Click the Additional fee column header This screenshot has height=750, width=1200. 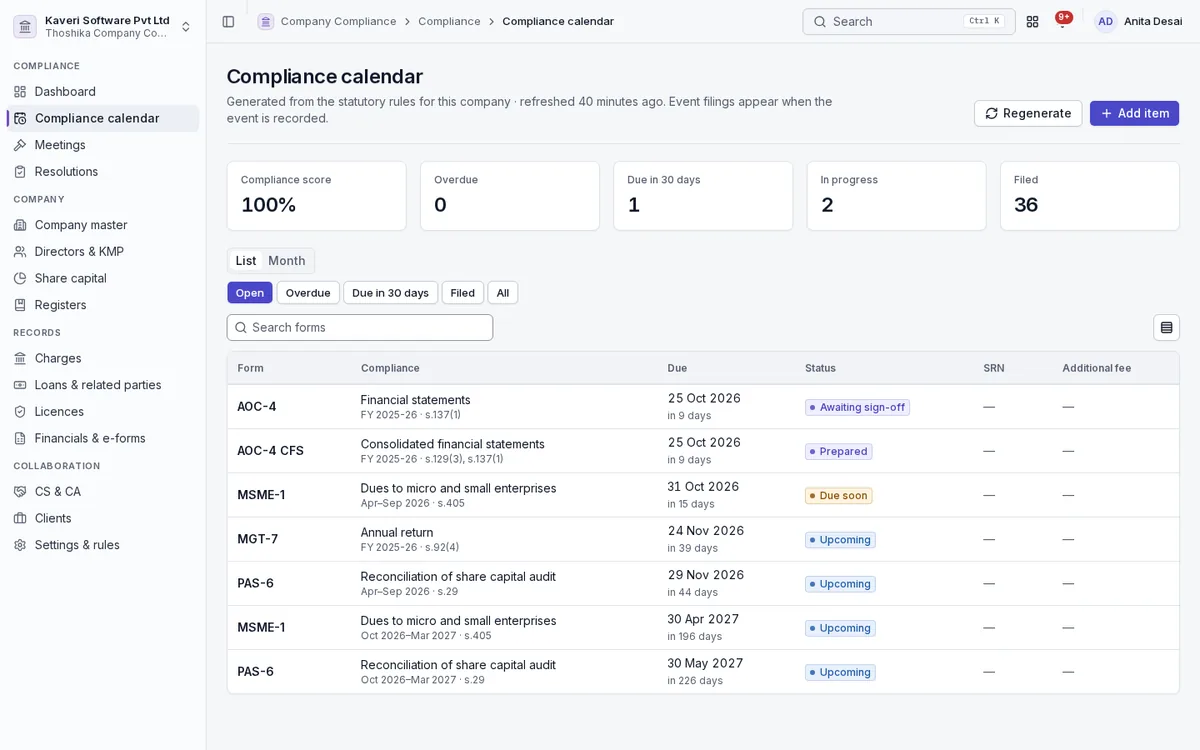pyautogui.click(x=1096, y=368)
